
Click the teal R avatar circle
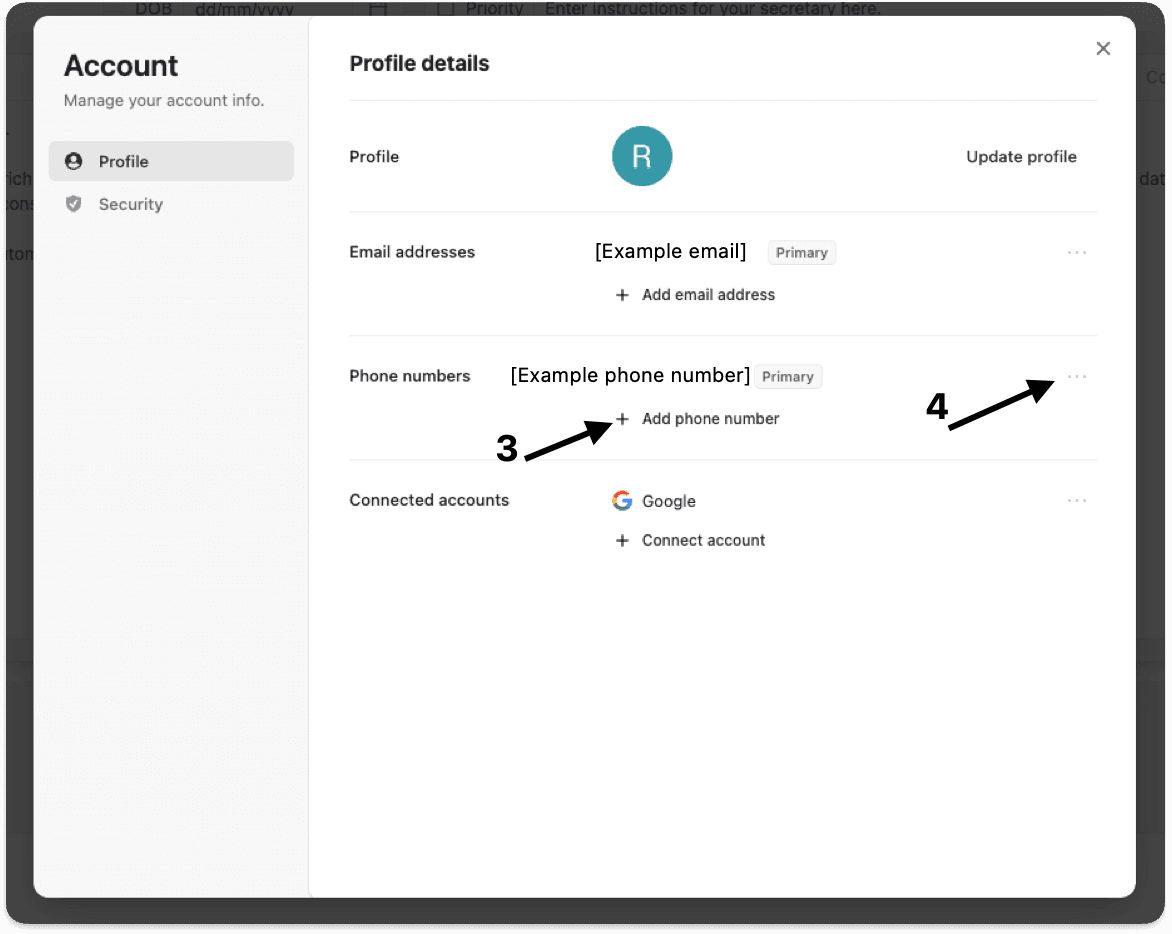coord(641,156)
